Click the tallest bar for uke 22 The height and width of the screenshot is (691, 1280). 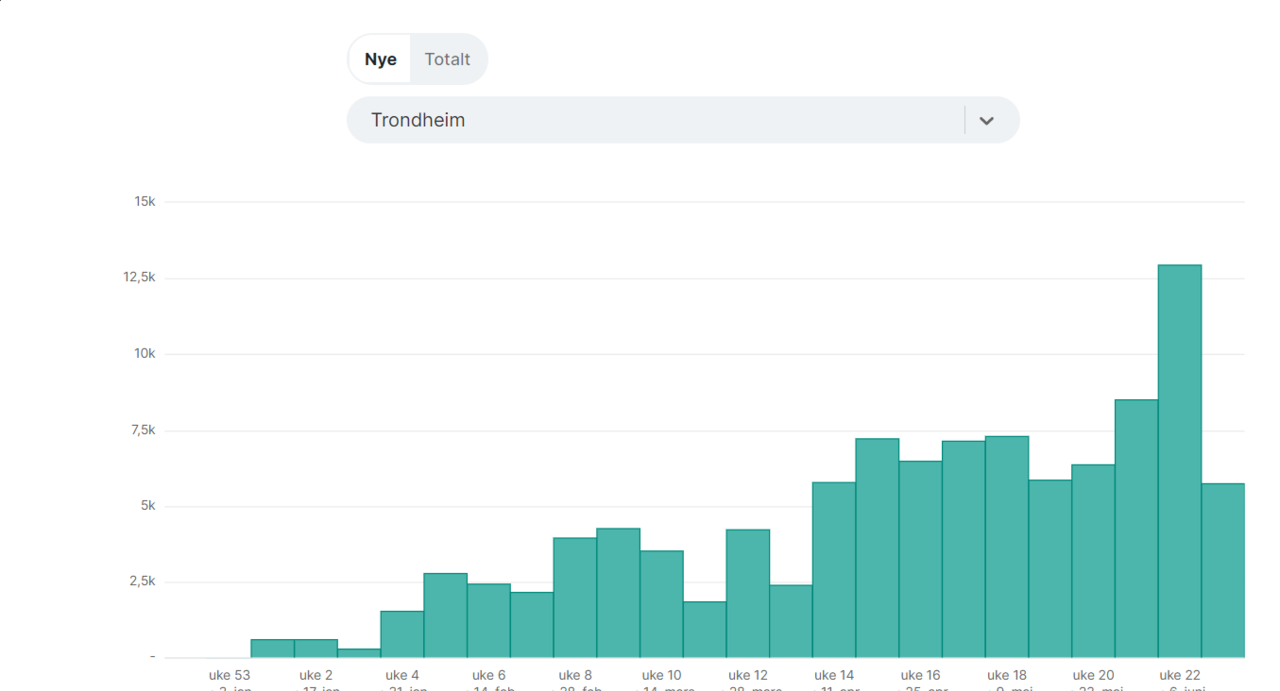[1179, 460]
